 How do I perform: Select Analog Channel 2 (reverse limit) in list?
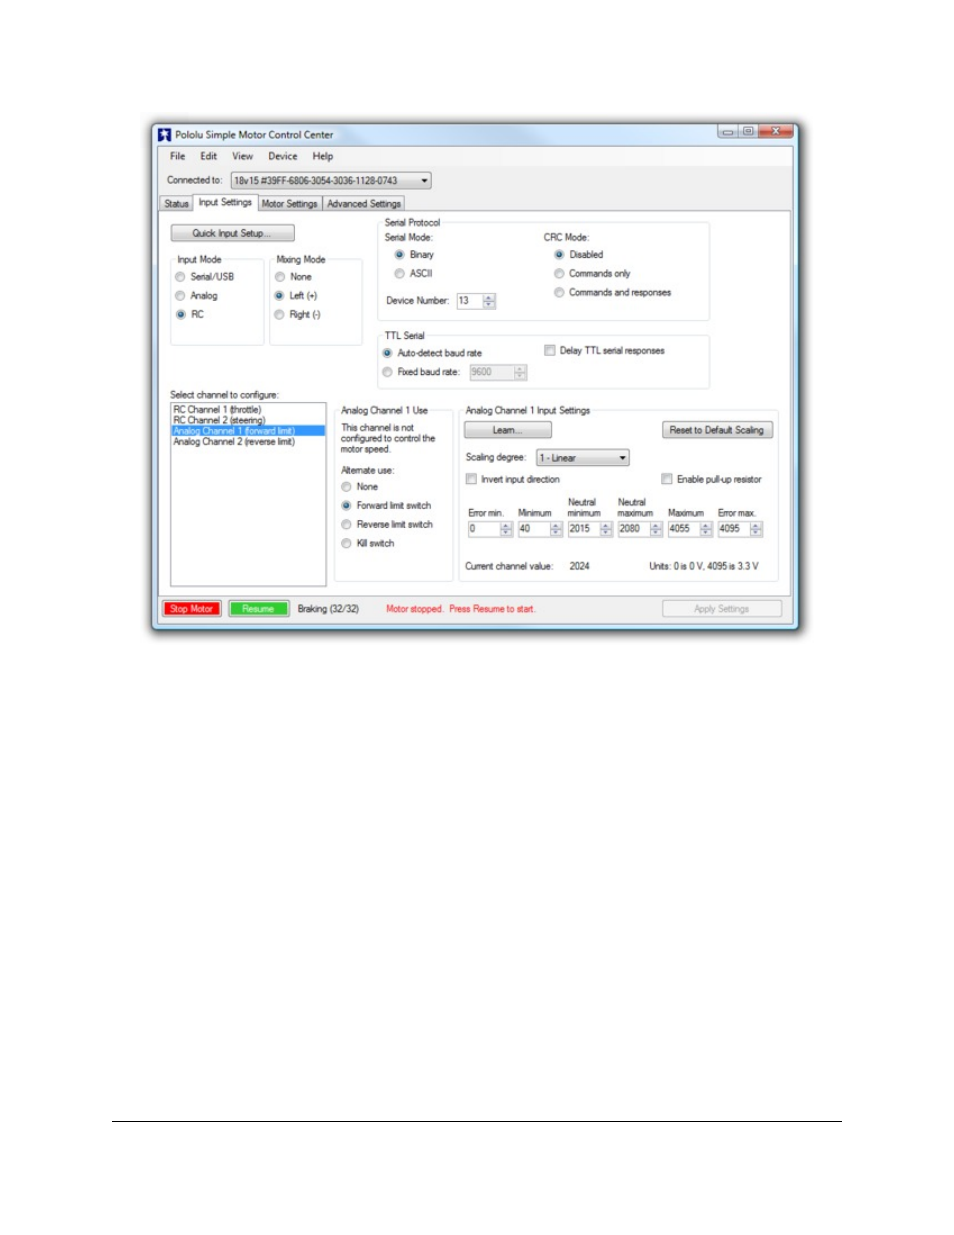pos(248,441)
